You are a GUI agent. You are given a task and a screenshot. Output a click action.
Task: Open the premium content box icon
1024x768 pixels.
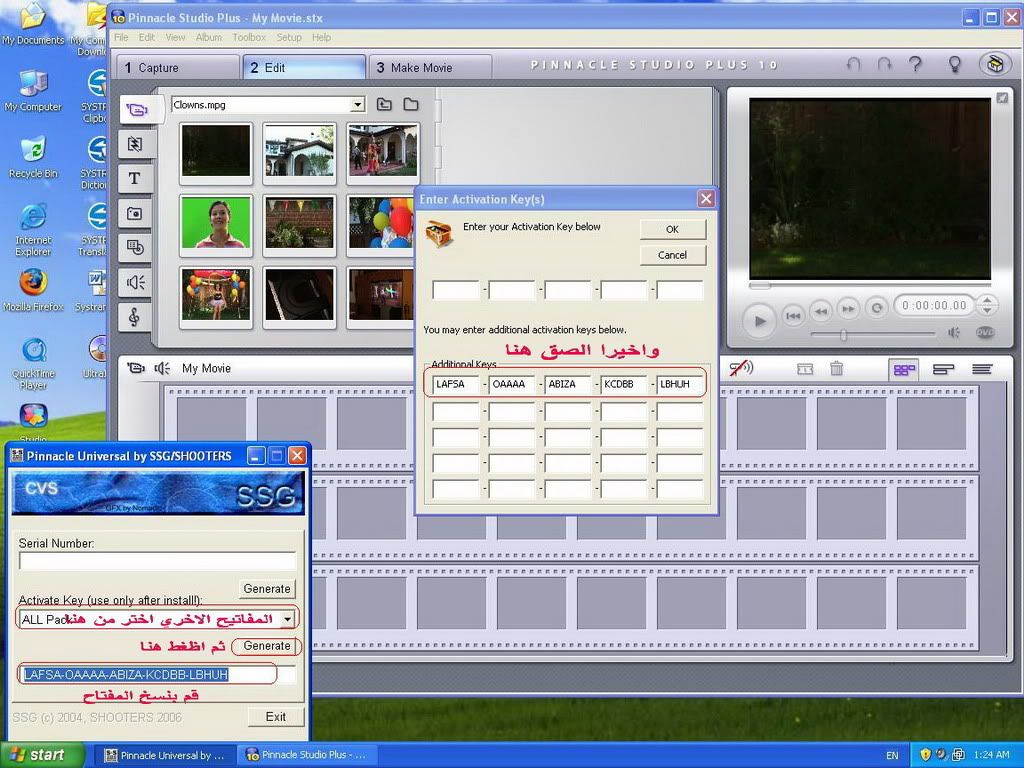click(995, 64)
